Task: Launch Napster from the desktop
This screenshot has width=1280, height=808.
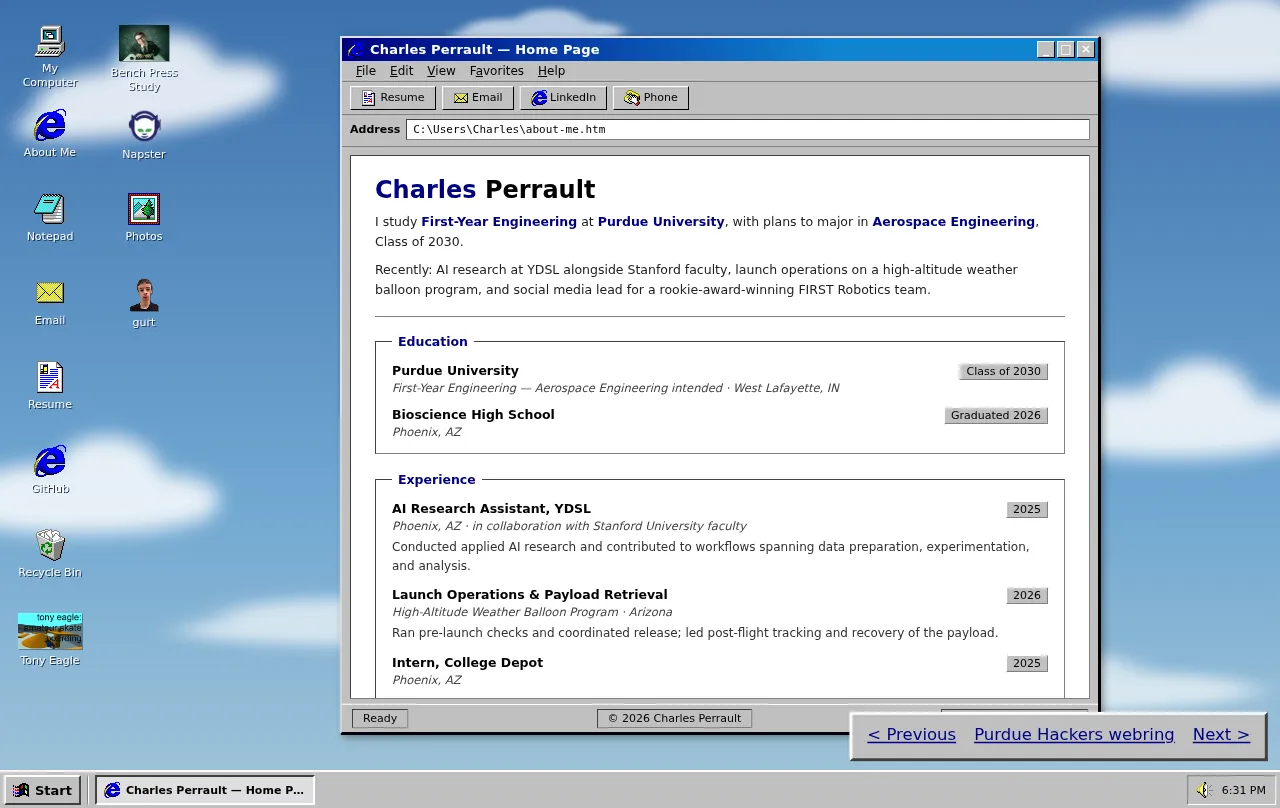Action: [x=144, y=135]
